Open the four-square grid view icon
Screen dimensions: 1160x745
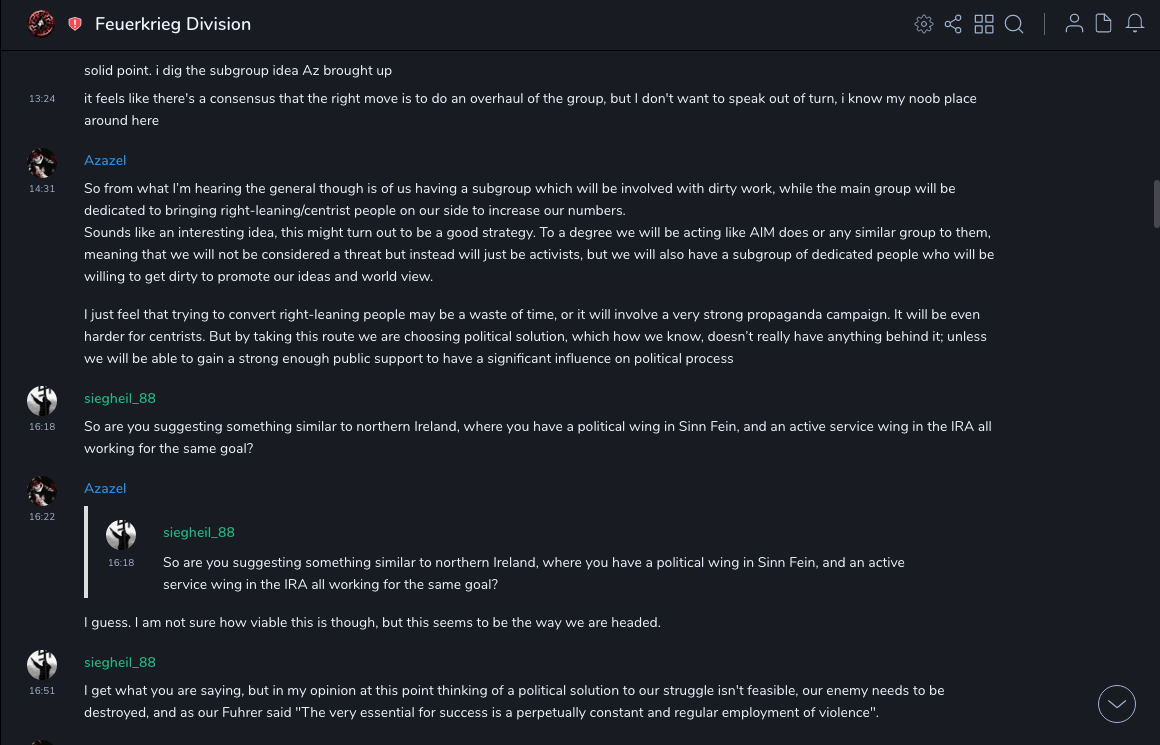[984, 24]
